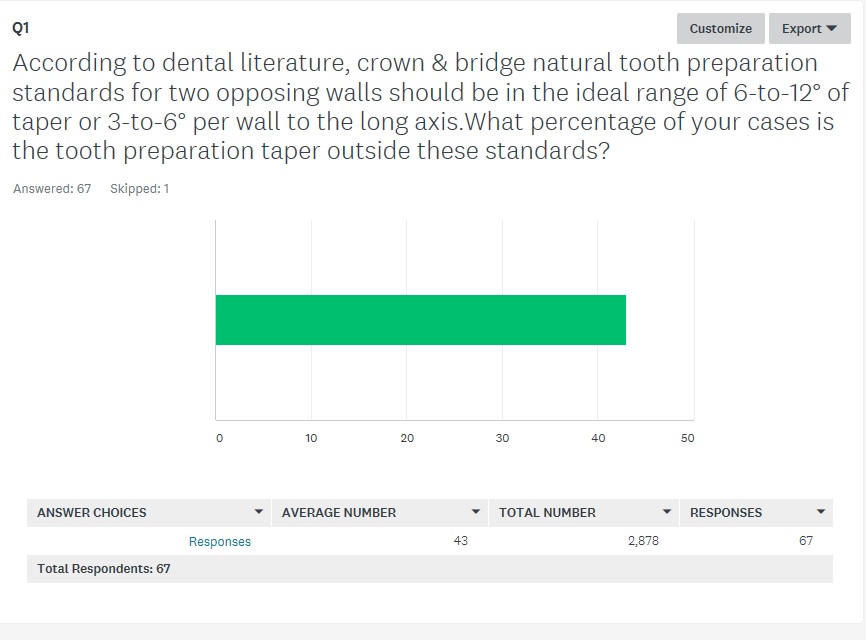
Task: Click the Total Number column sort arrow
Action: pos(667,512)
